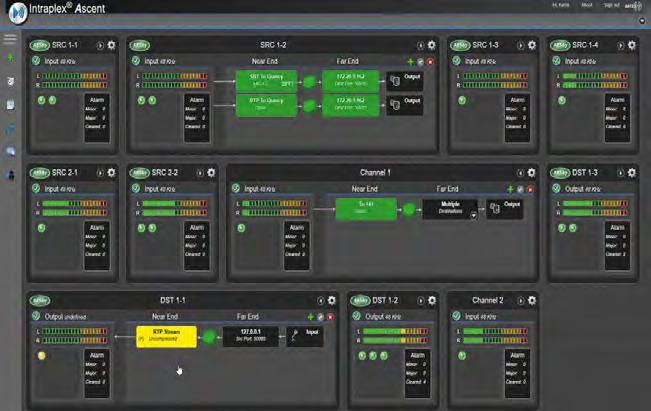Click the red delete icon in Channel 1

(x=530, y=189)
